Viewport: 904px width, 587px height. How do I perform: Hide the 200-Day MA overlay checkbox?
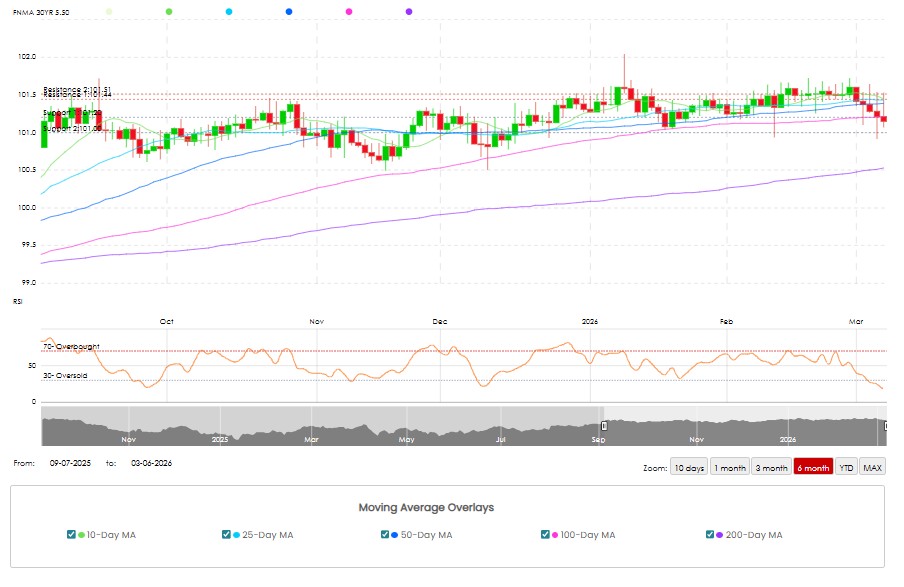tap(710, 535)
